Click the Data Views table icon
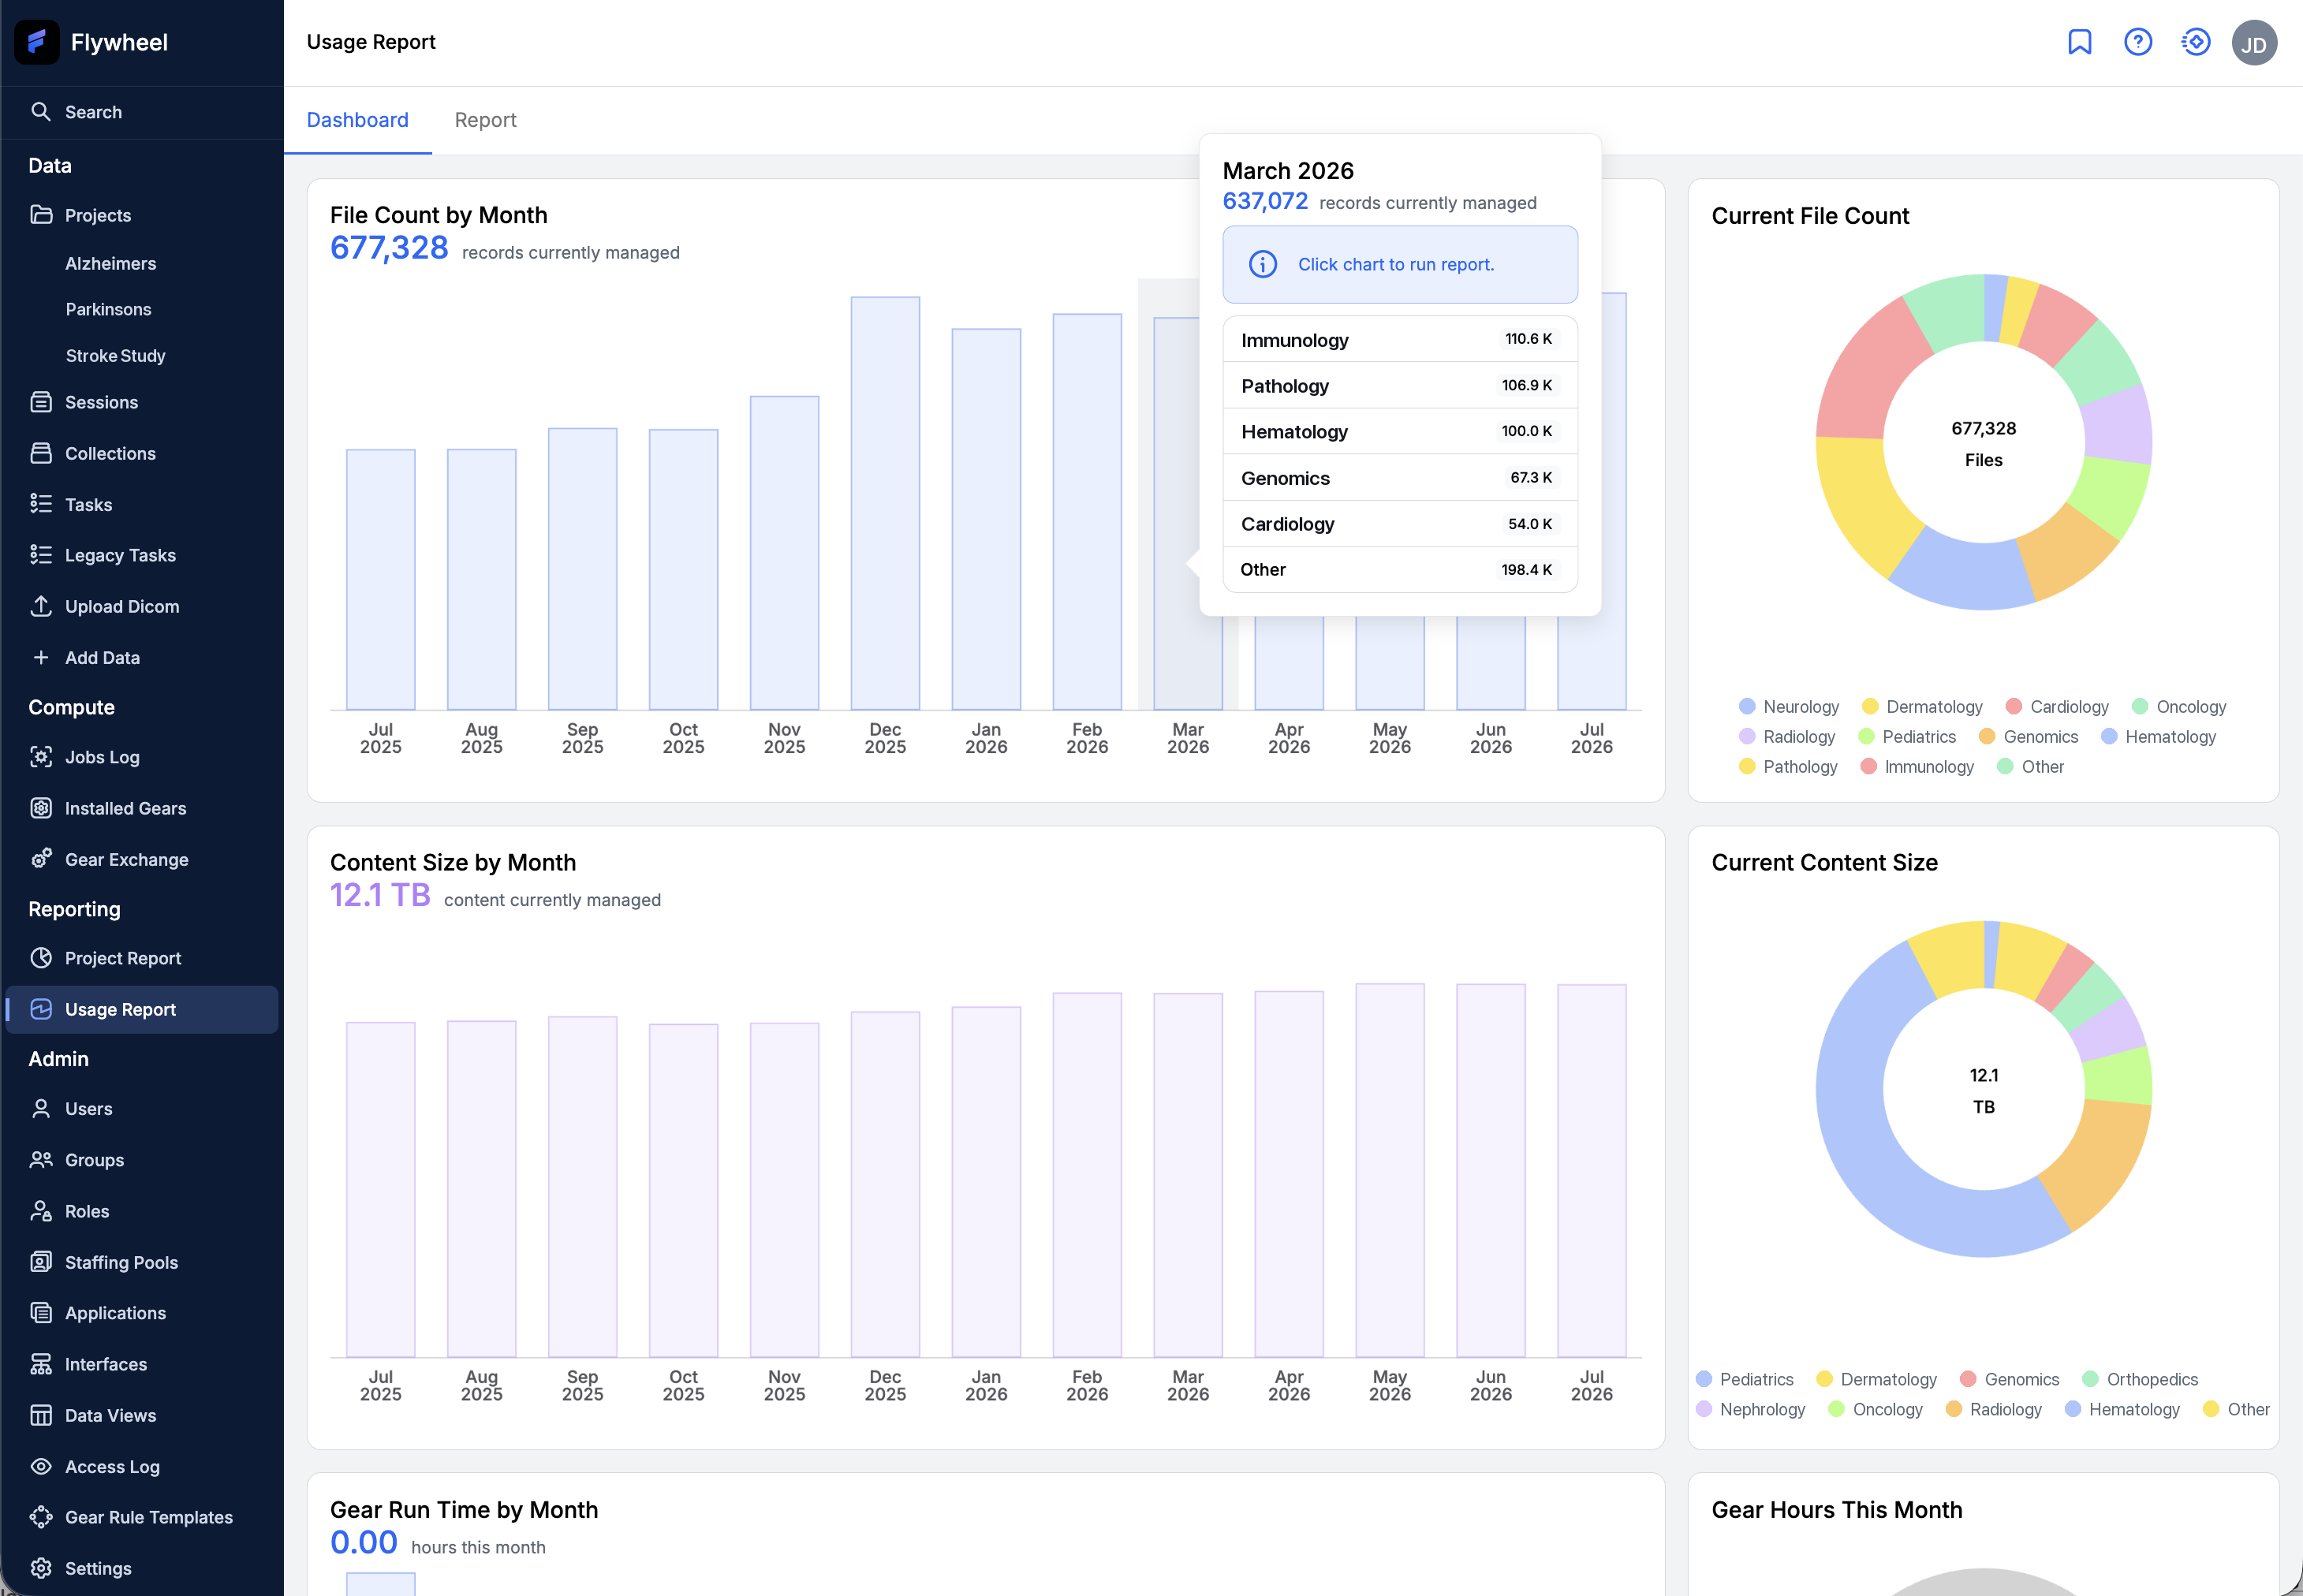Screen dimensions: 2303x1596 pos(41,1415)
